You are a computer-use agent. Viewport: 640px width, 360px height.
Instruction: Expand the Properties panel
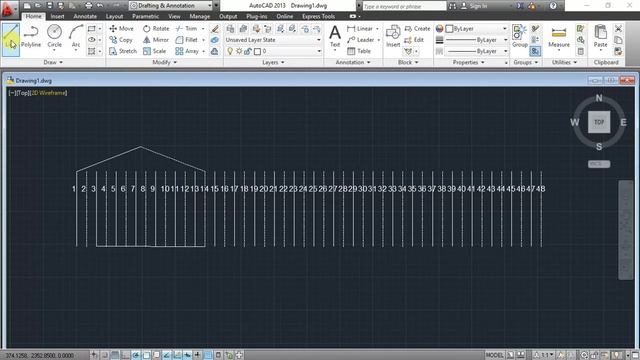click(x=469, y=62)
